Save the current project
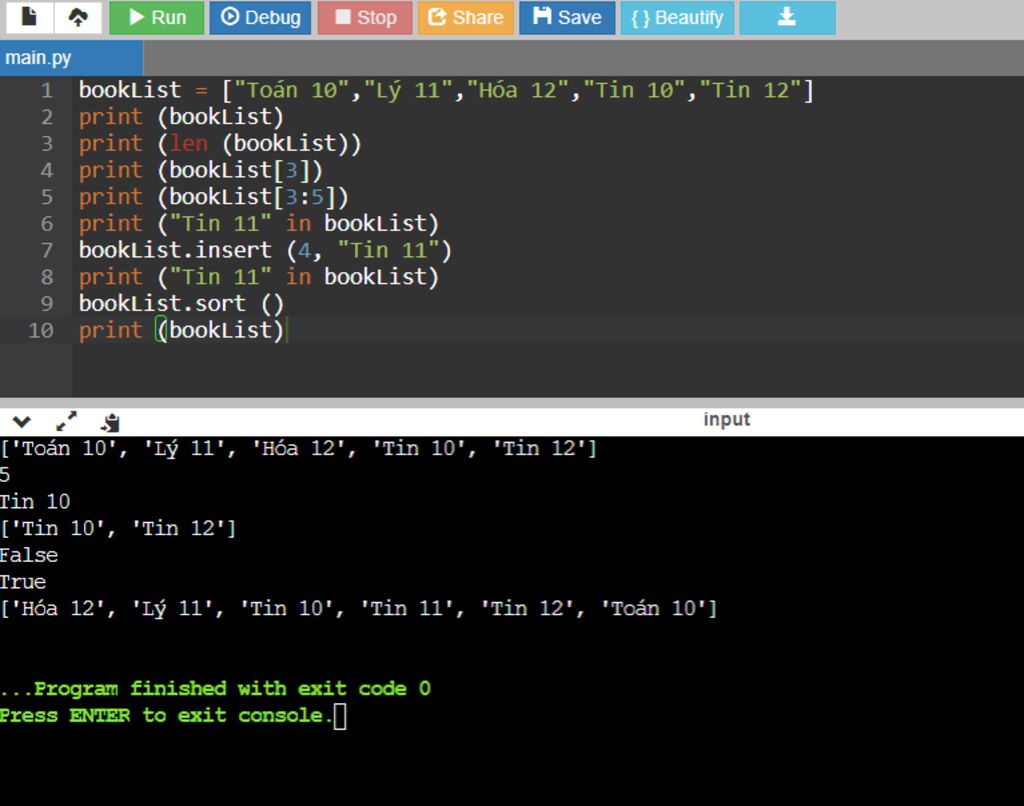This screenshot has width=1024, height=806. 567,18
